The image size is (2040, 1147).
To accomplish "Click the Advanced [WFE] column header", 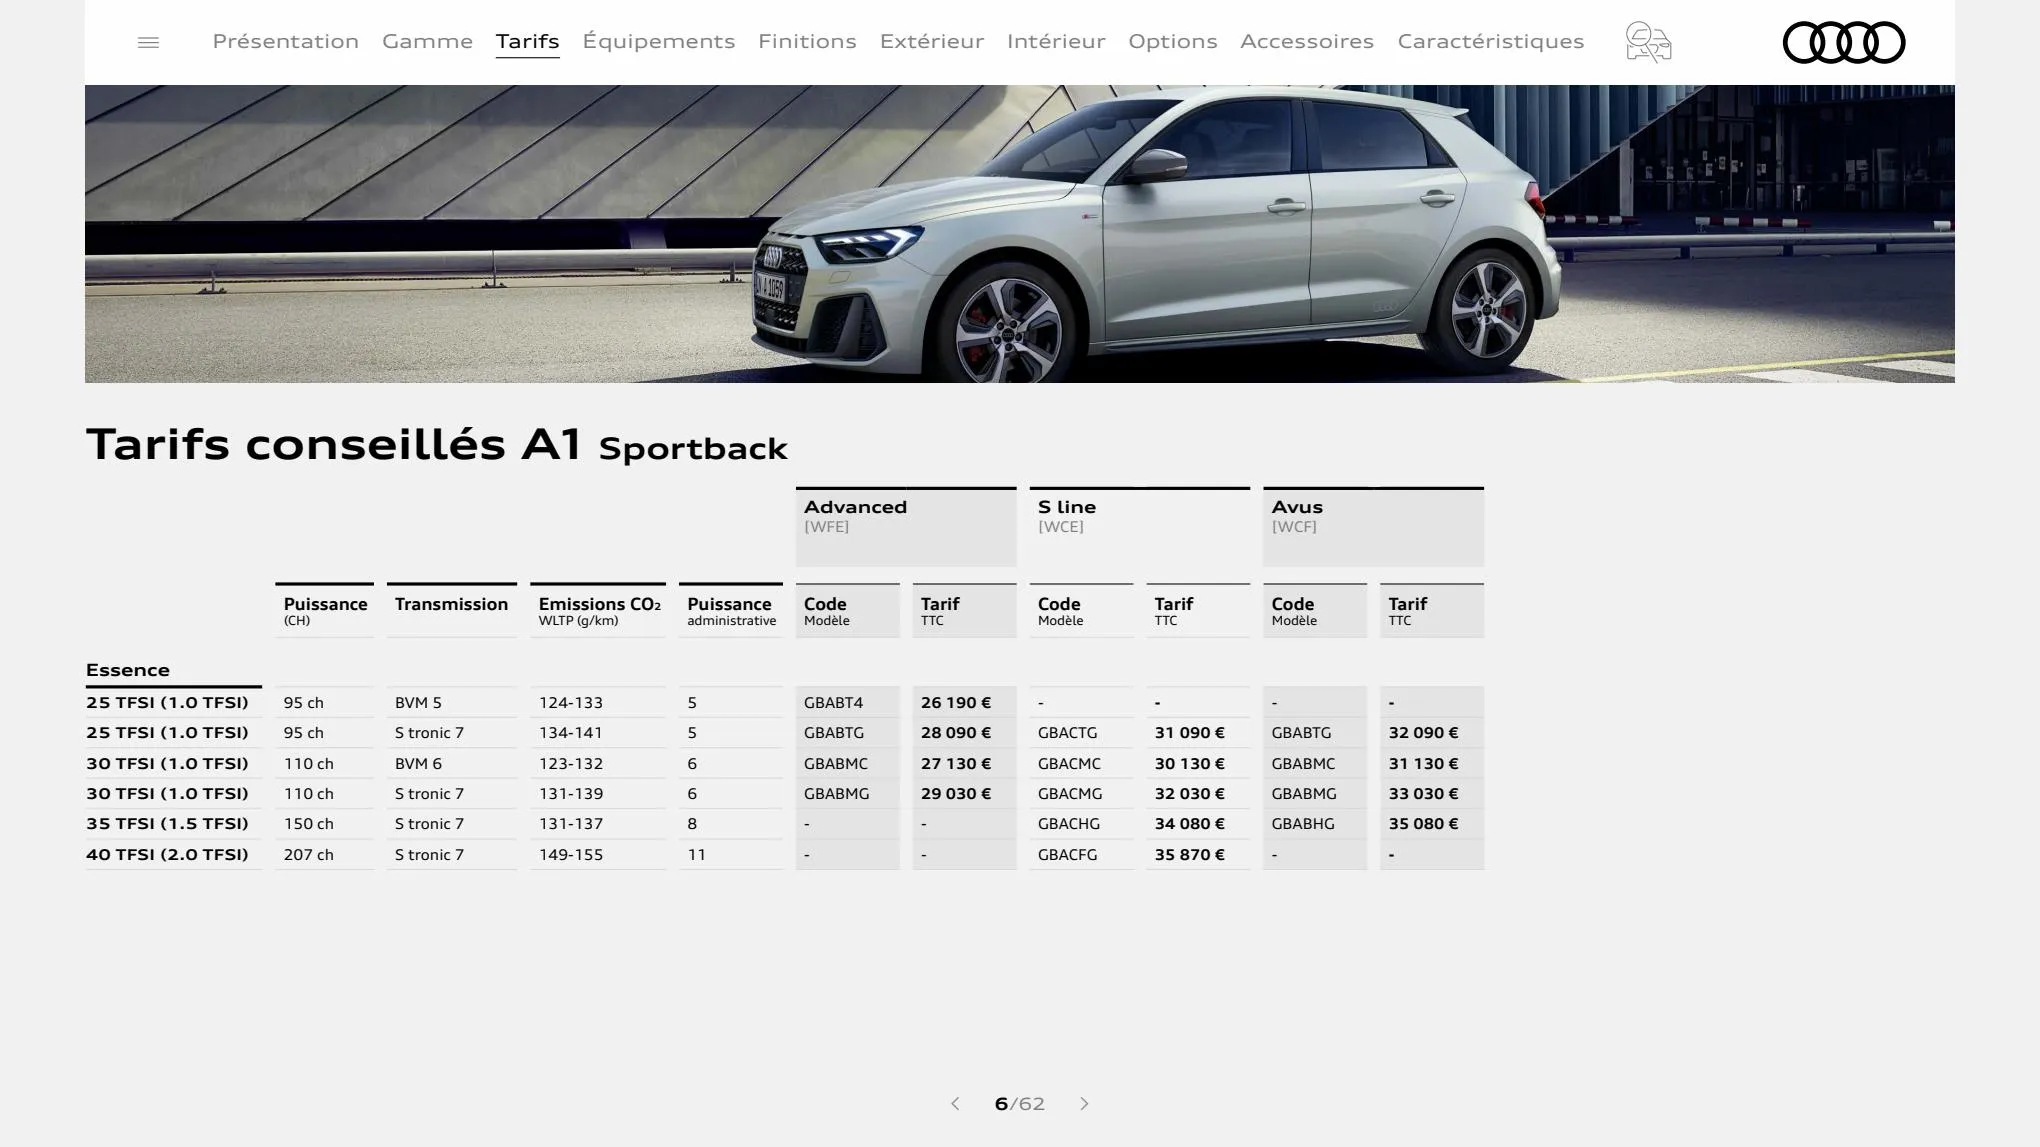I will coord(906,527).
